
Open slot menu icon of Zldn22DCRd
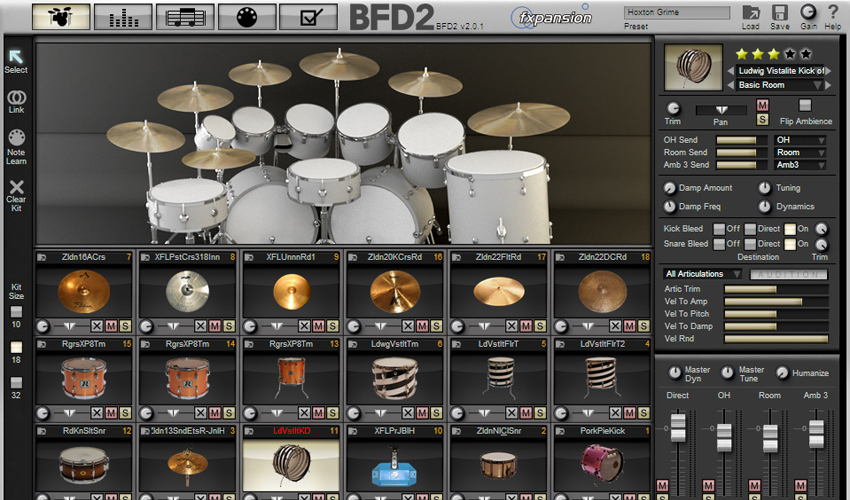coord(560,257)
